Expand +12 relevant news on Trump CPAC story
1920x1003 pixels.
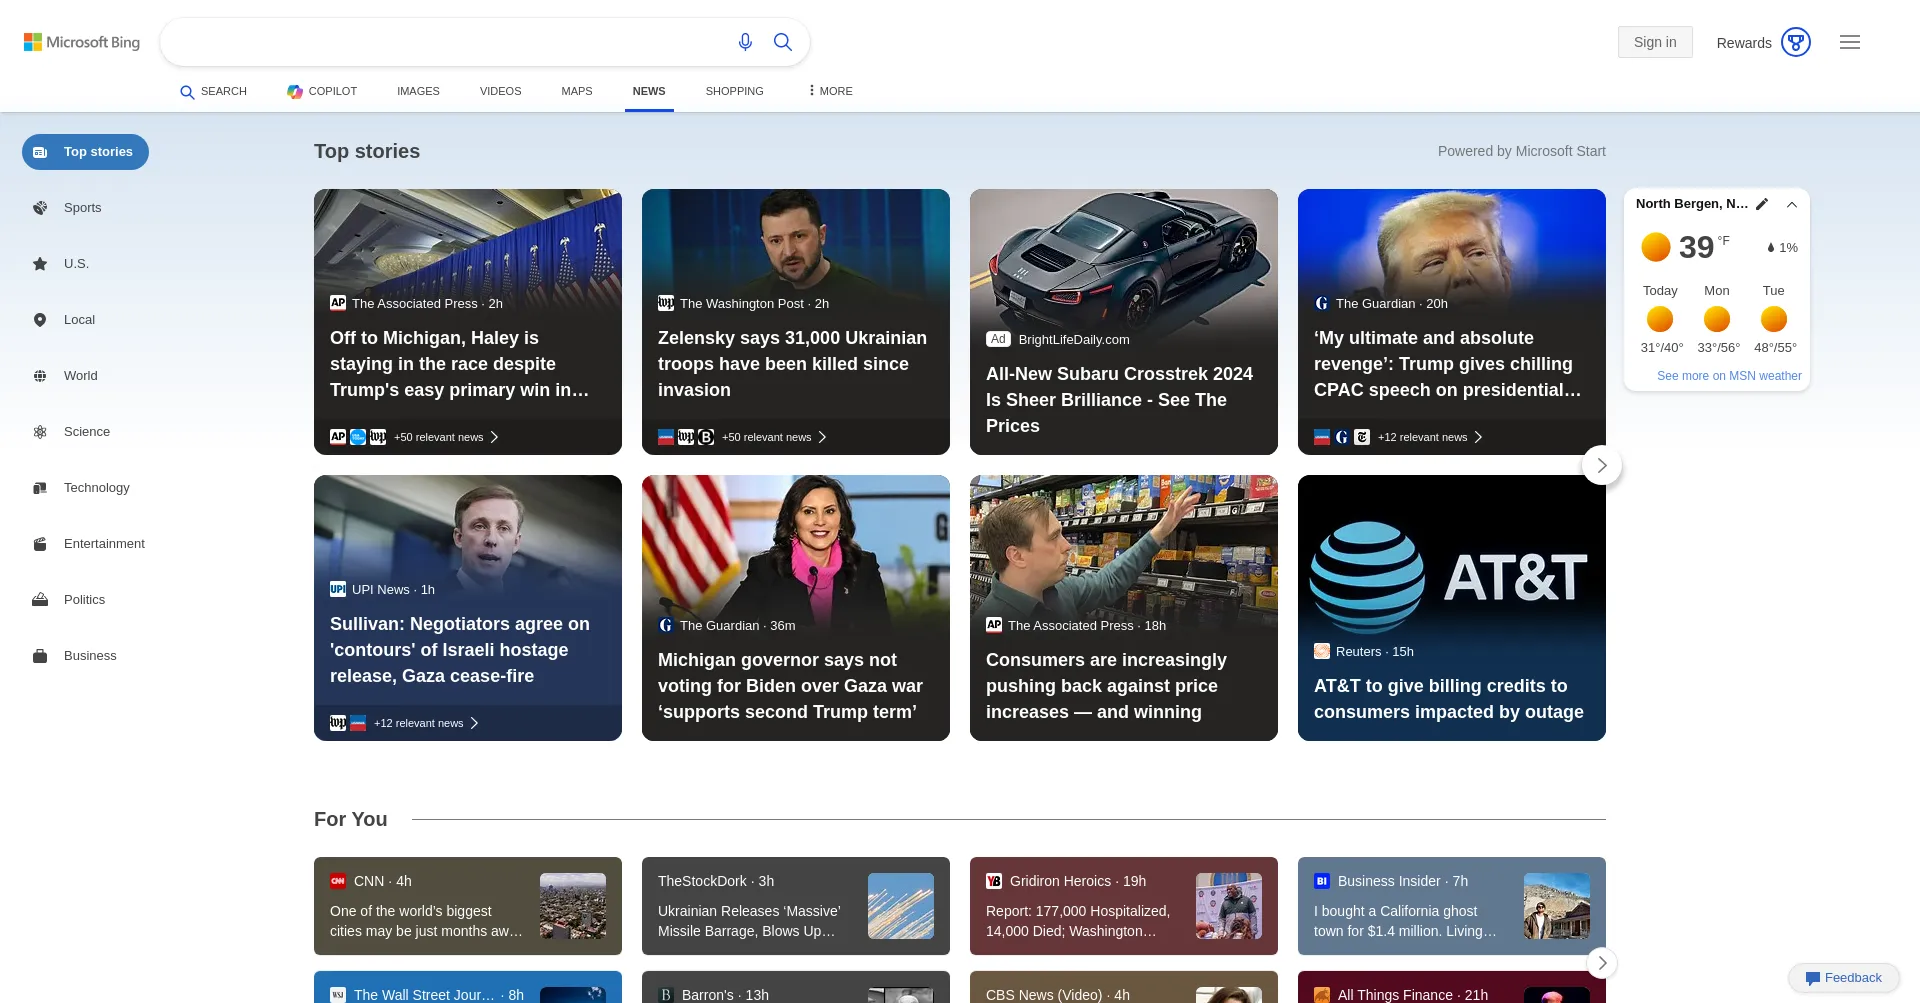(x=1430, y=437)
